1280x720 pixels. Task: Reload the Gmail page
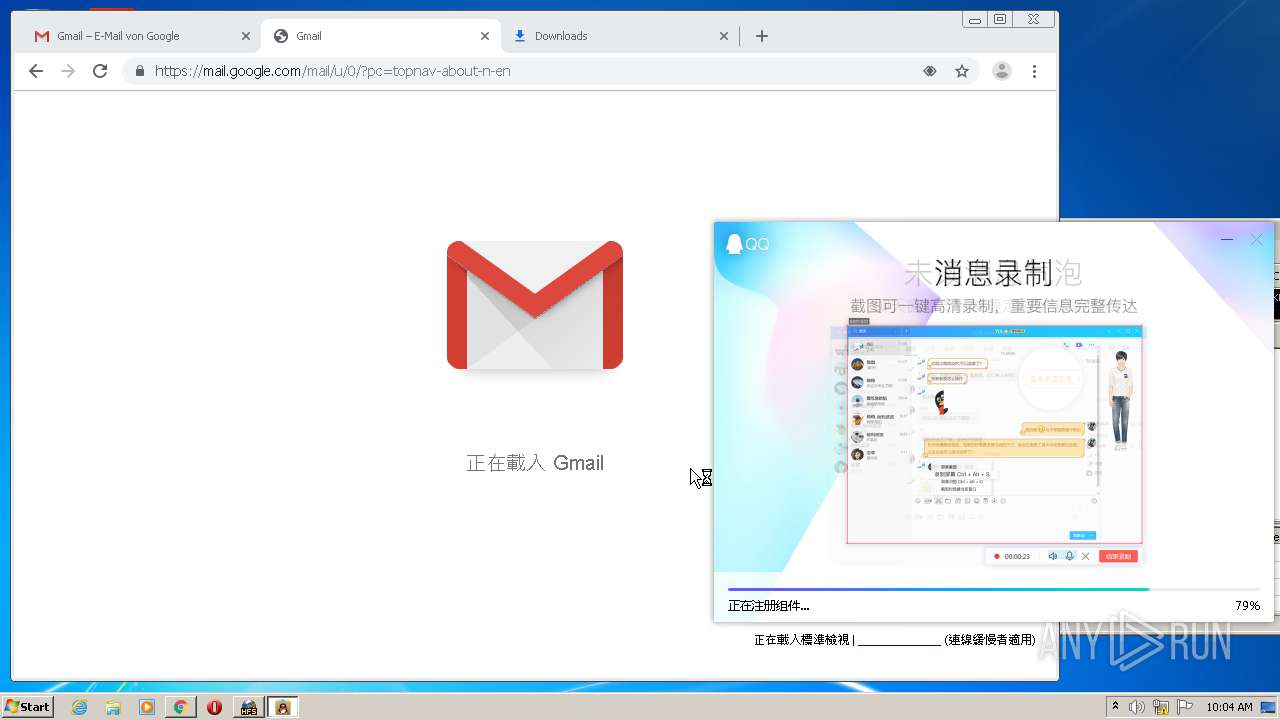(100, 71)
